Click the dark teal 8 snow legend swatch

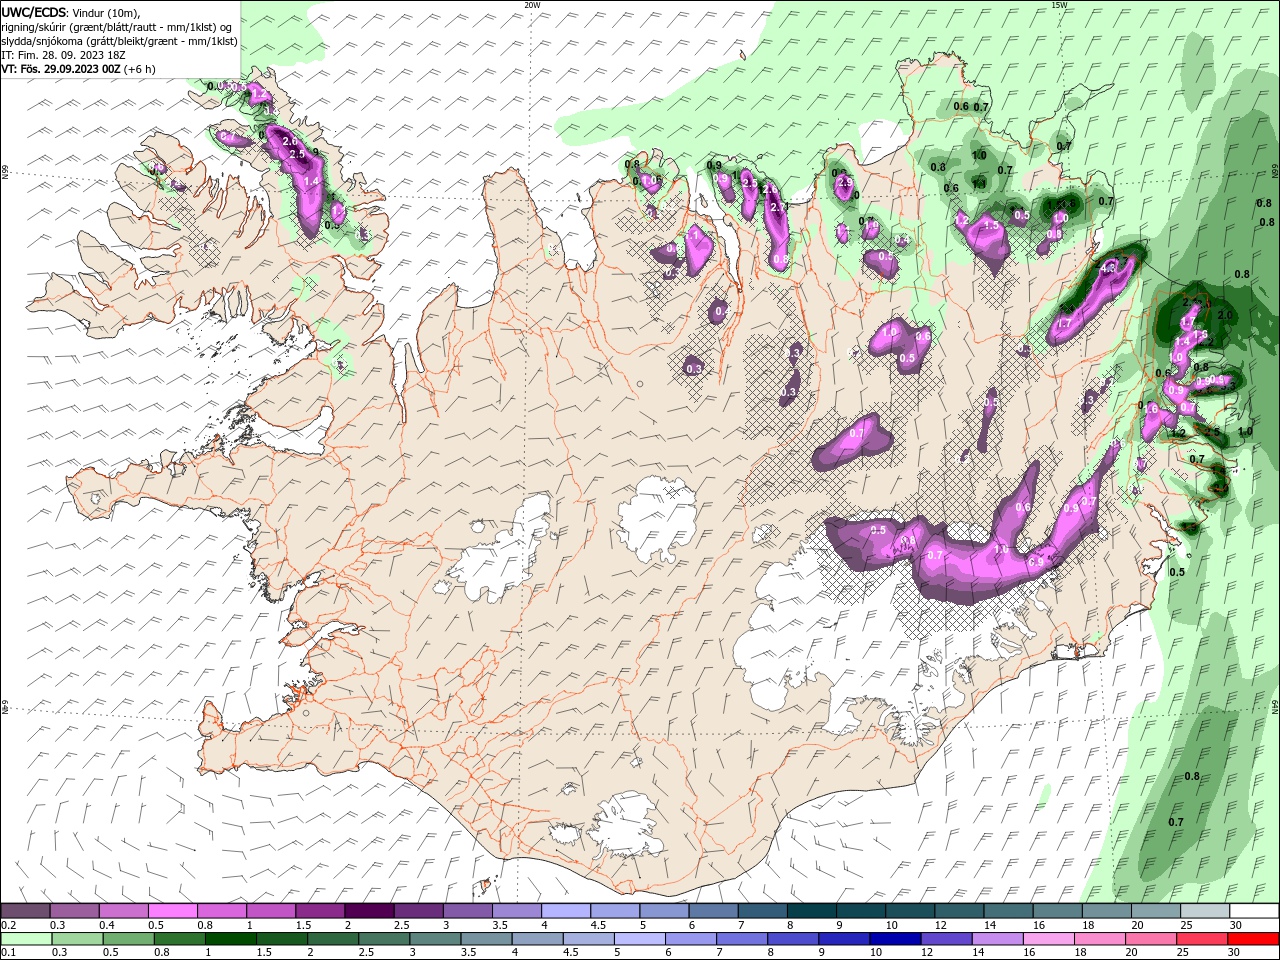[x=812, y=911]
